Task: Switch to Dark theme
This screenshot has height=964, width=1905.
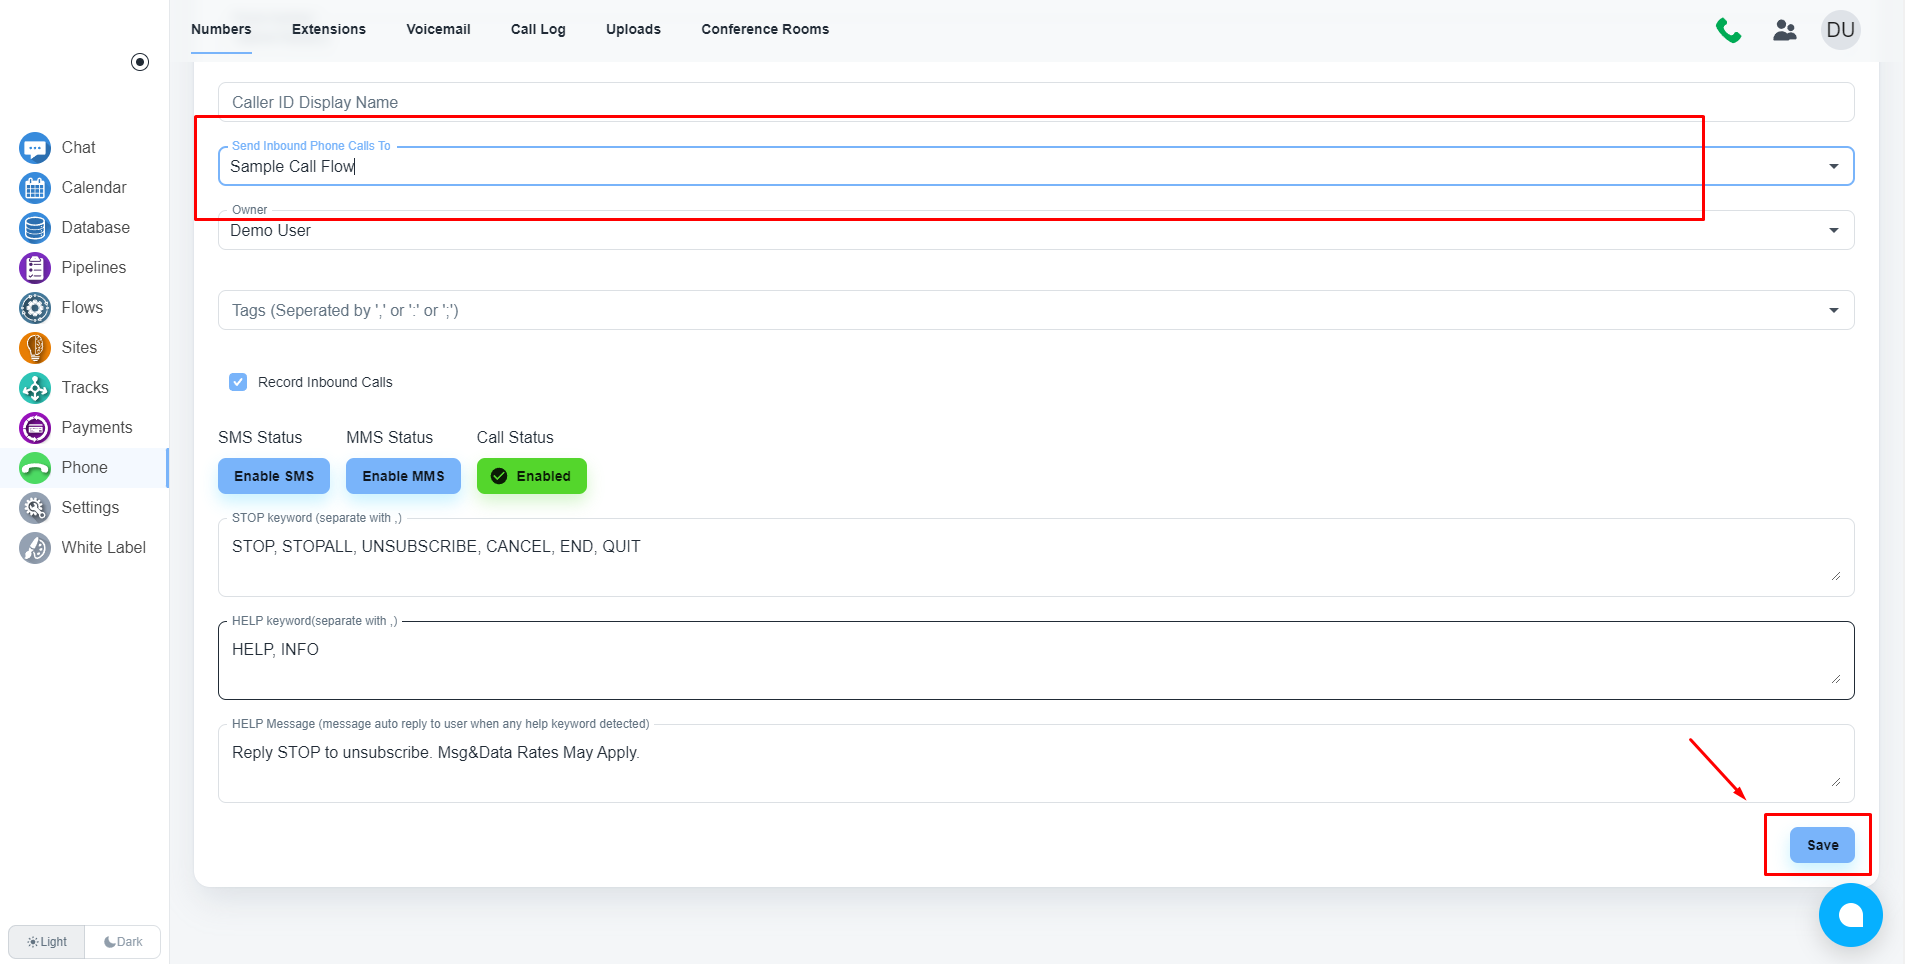Action: [123, 942]
